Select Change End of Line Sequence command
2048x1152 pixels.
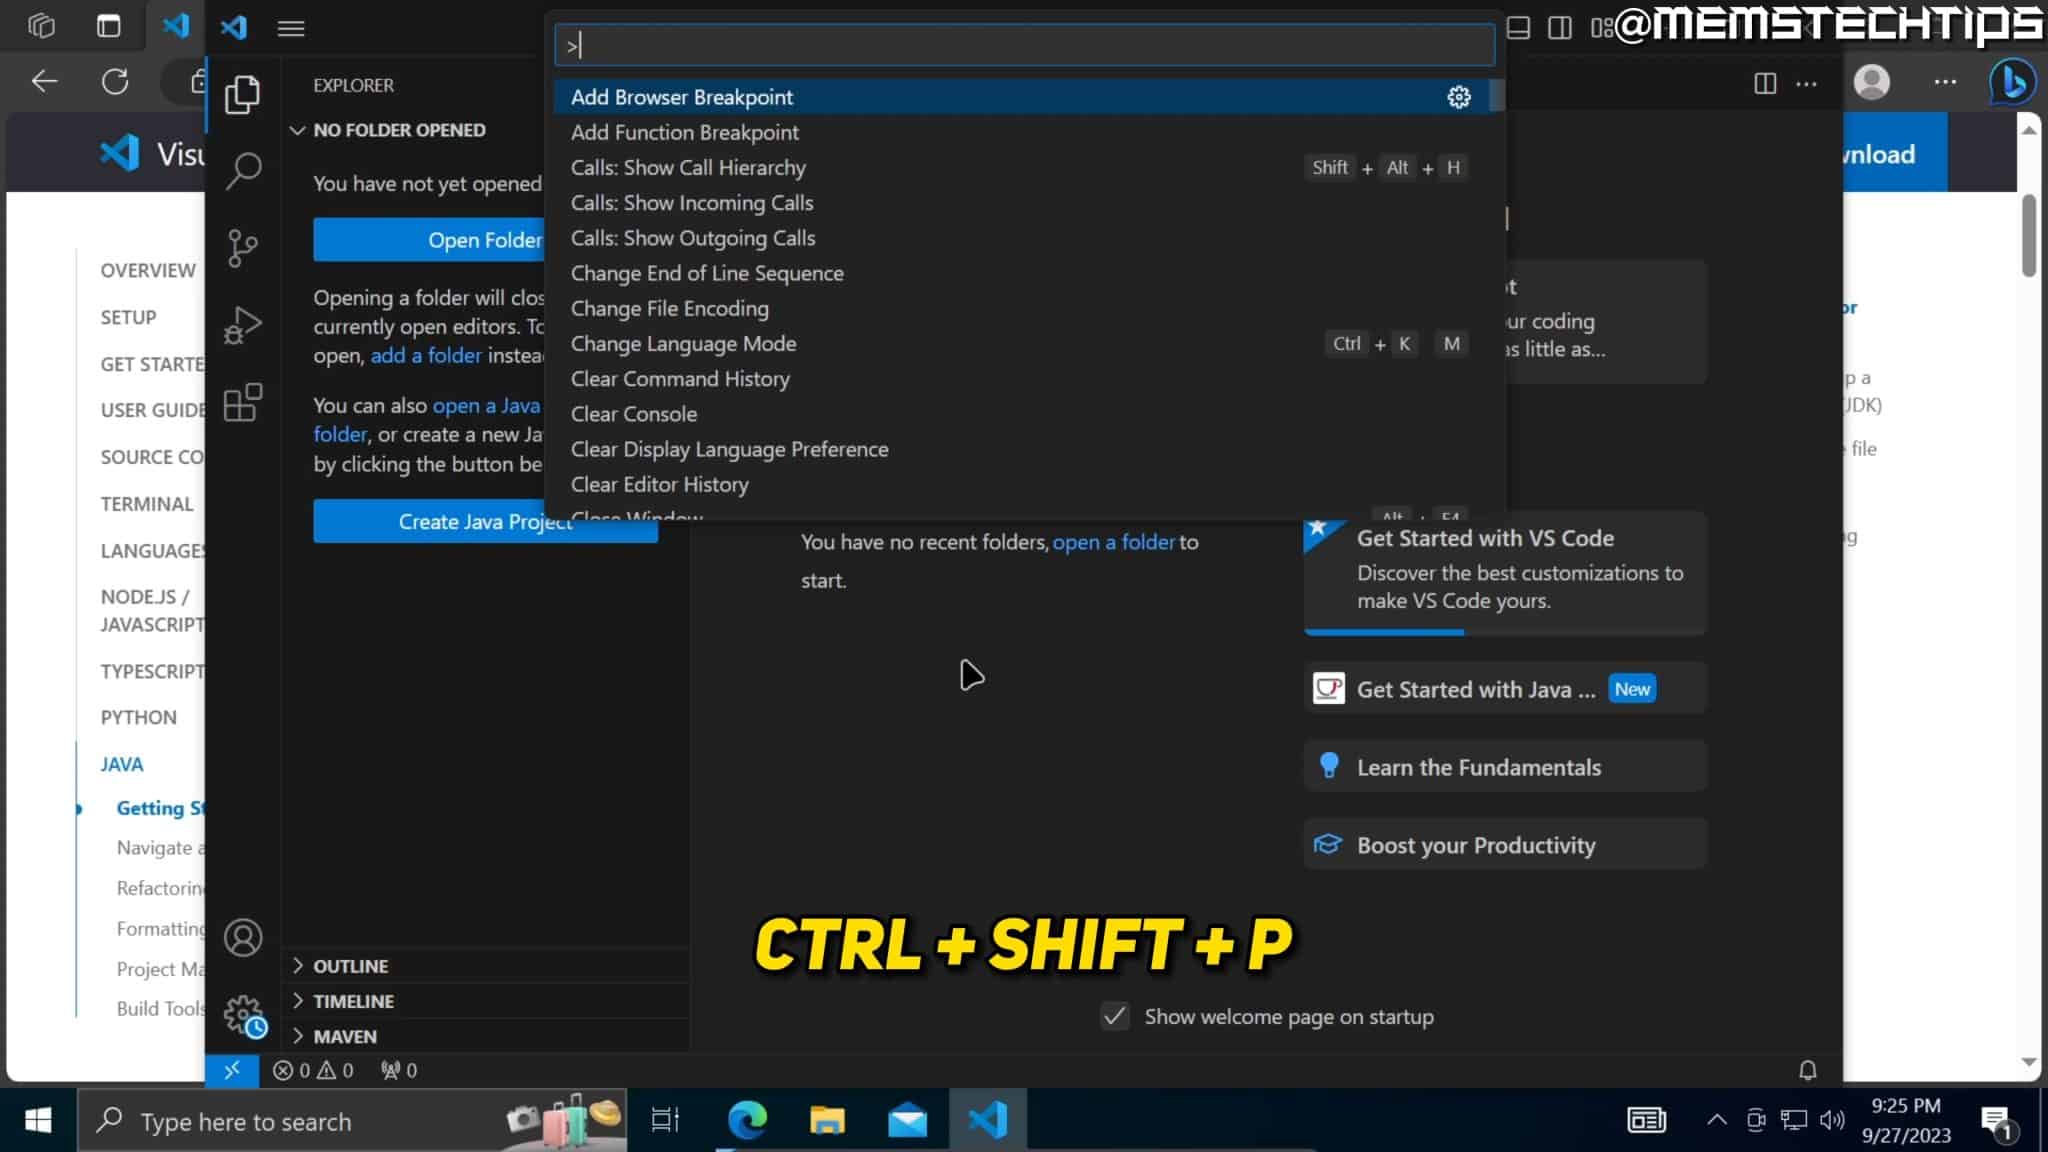click(x=1024, y=273)
